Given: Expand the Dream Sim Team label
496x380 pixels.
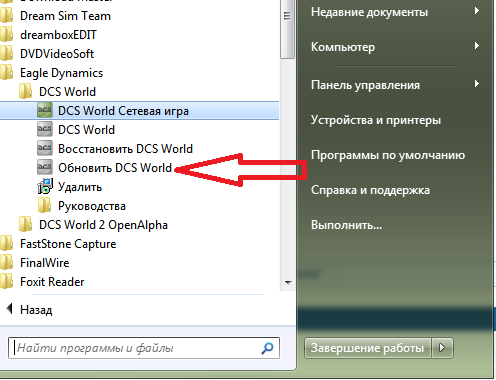Looking at the screenshot, I should tap(65, 16).
